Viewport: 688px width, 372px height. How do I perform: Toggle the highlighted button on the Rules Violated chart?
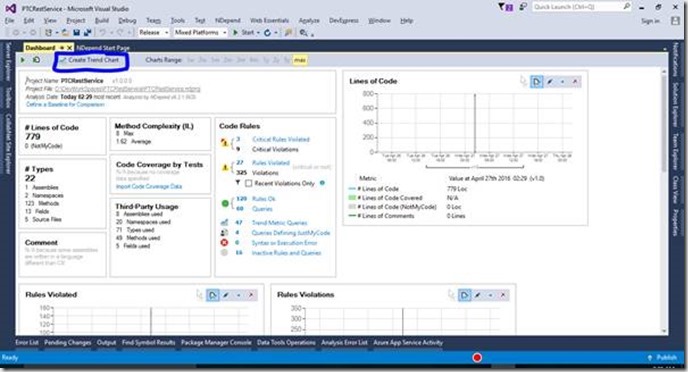point(213,295)
